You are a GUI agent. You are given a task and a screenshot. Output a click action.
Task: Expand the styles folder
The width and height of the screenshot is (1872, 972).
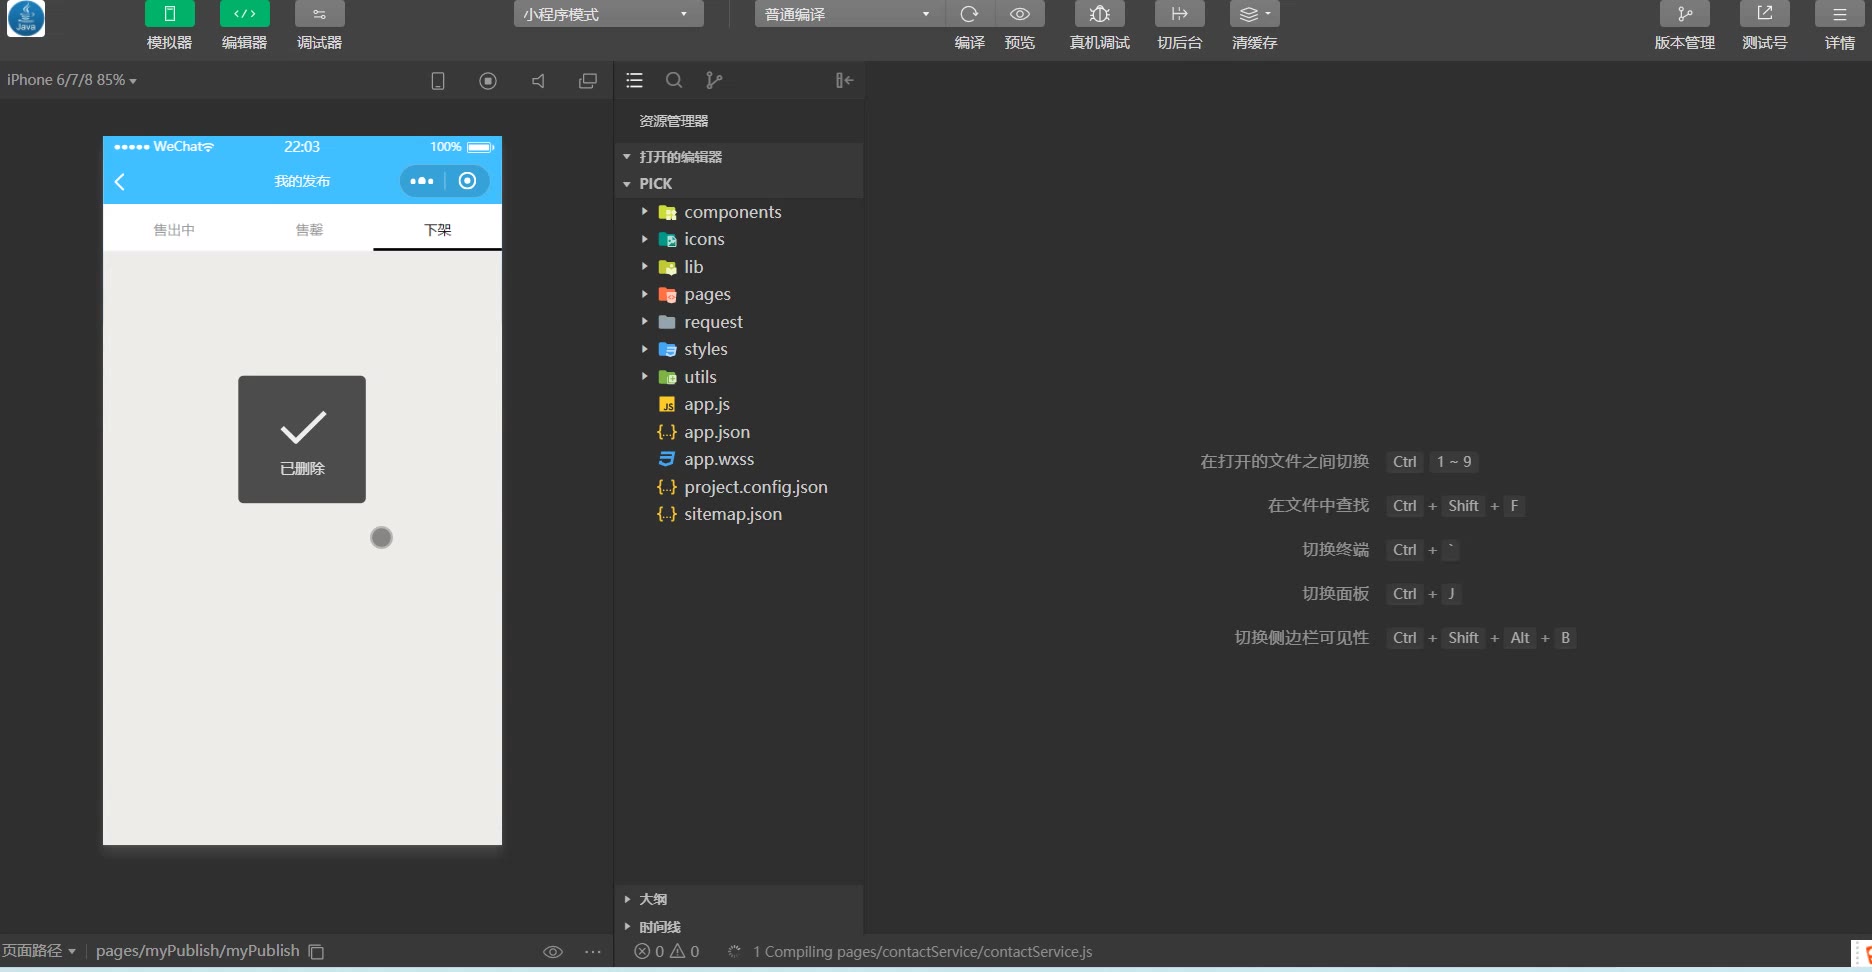tap(739, 349)
